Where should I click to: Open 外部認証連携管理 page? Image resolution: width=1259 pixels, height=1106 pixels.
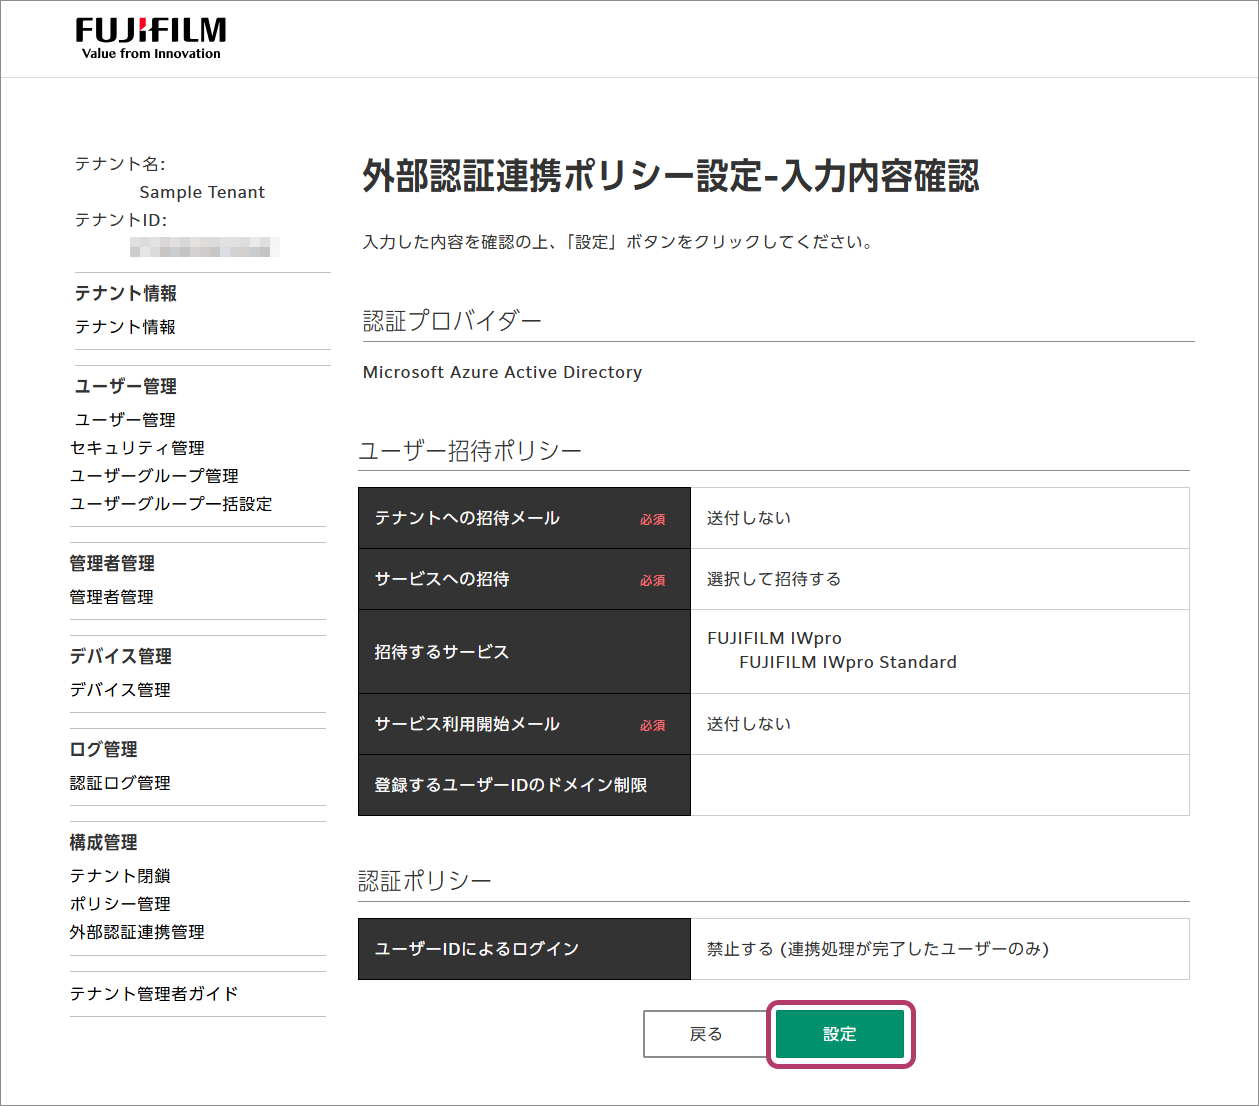click(137, 932)
